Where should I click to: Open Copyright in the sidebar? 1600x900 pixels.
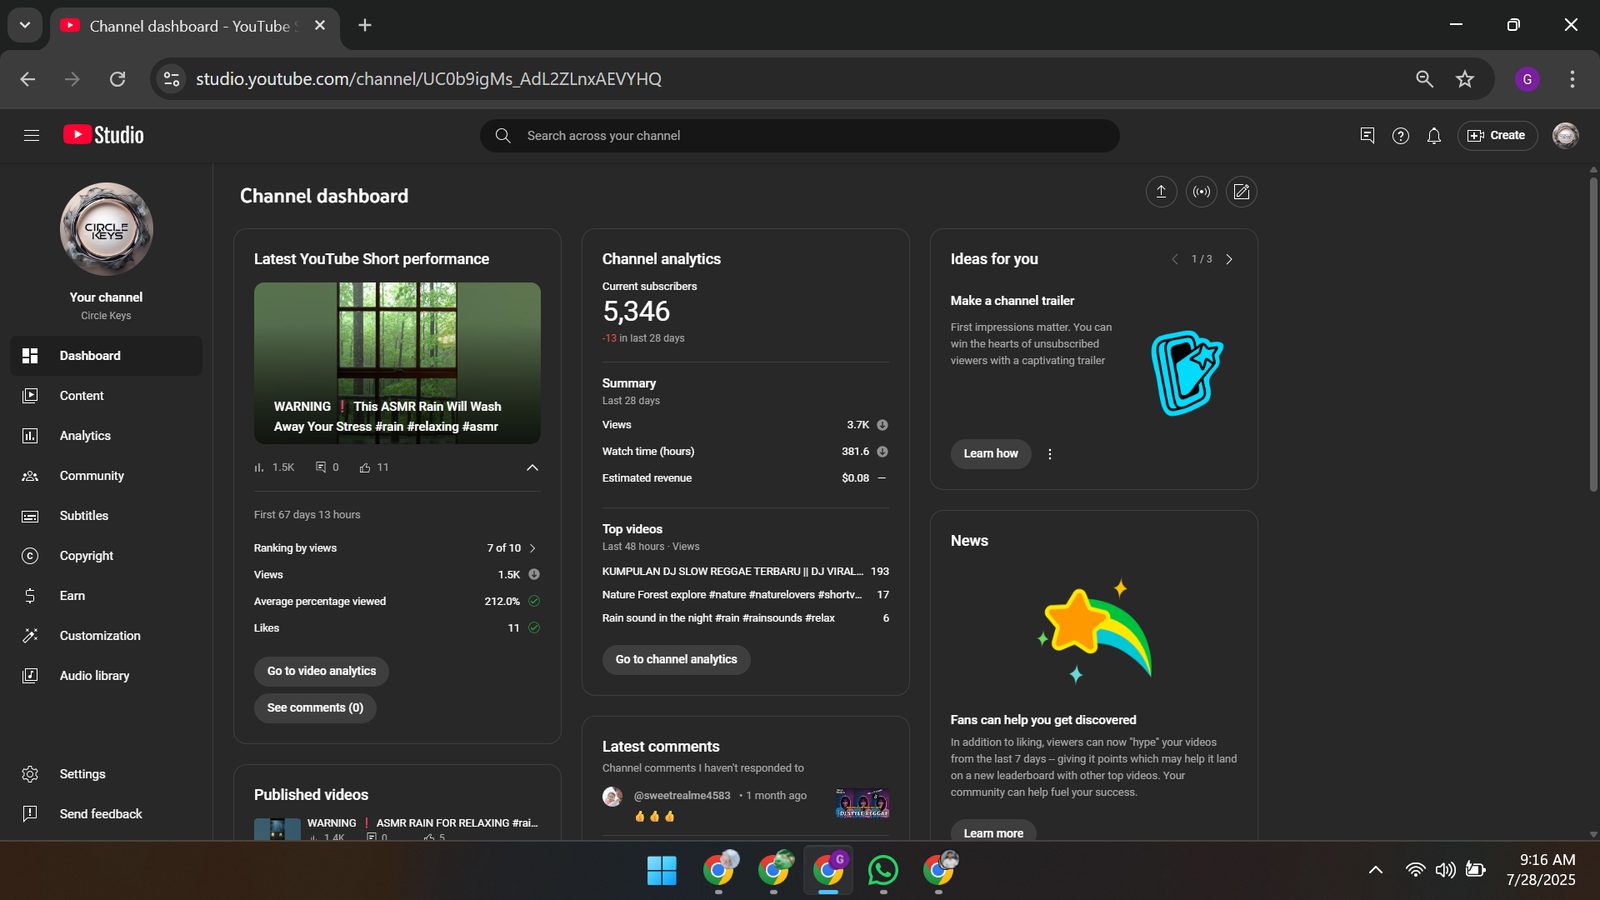pos(106,556)
